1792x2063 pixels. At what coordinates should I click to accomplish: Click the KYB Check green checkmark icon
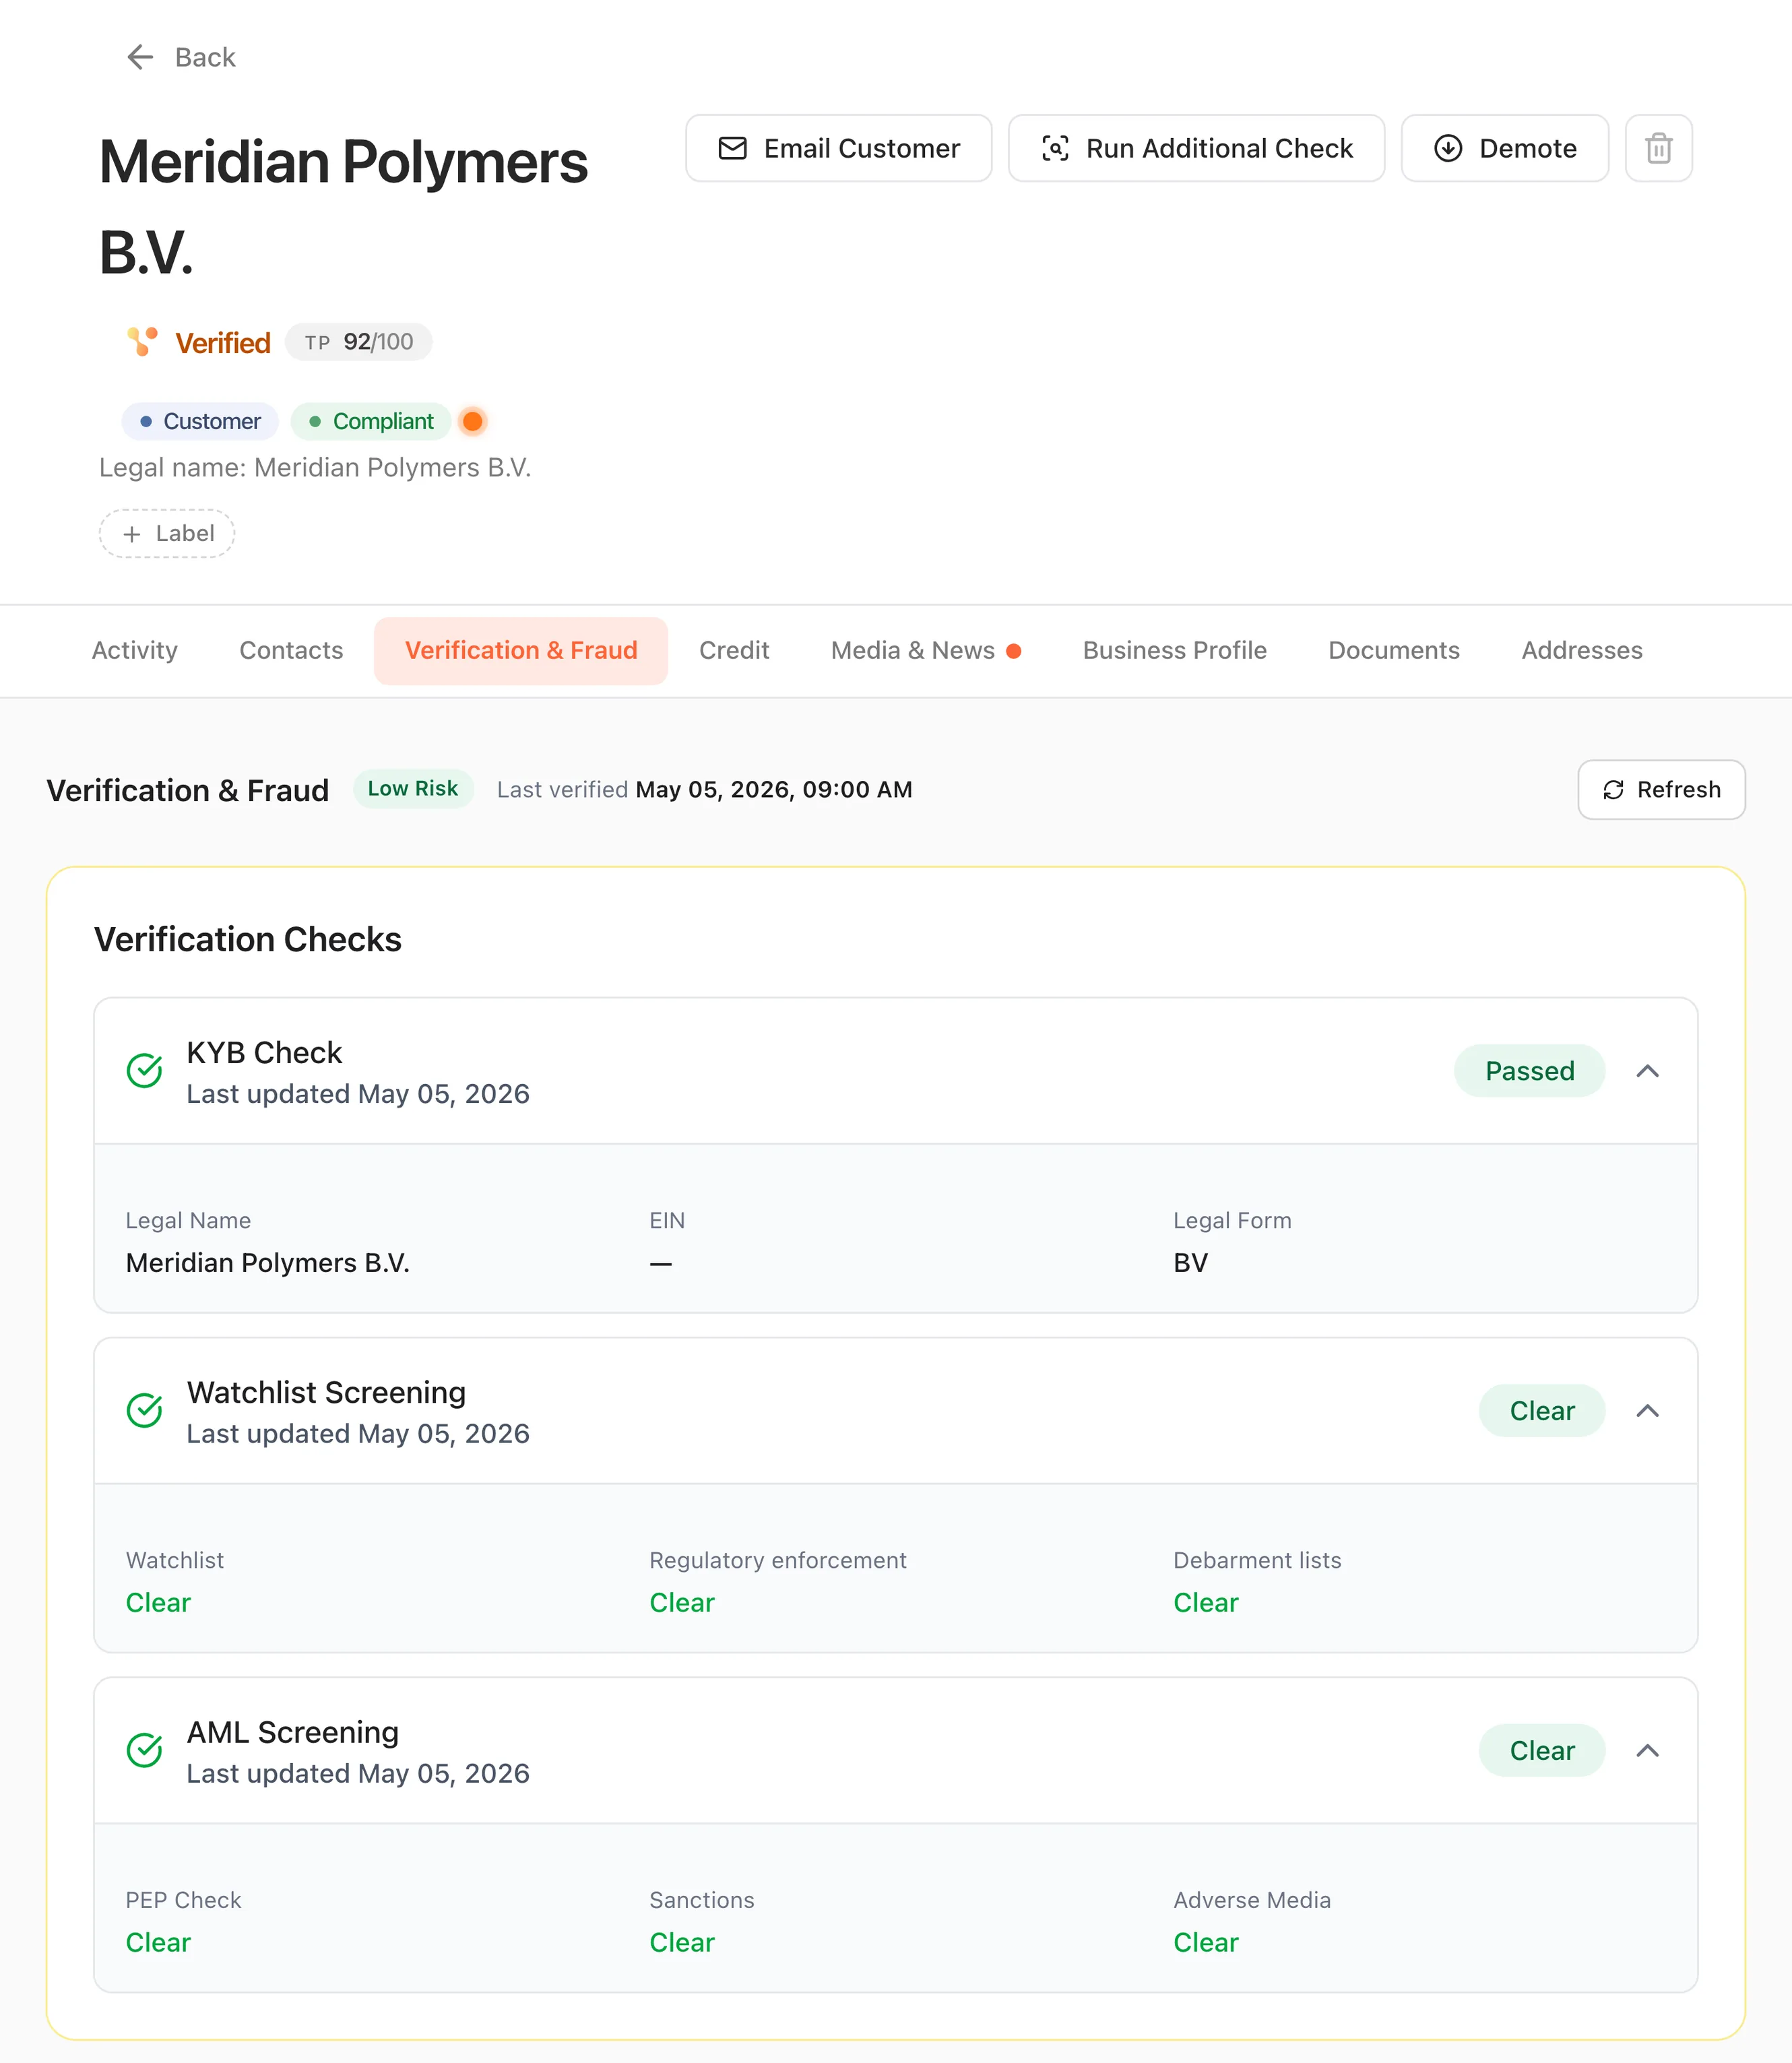click(145, 1071)
